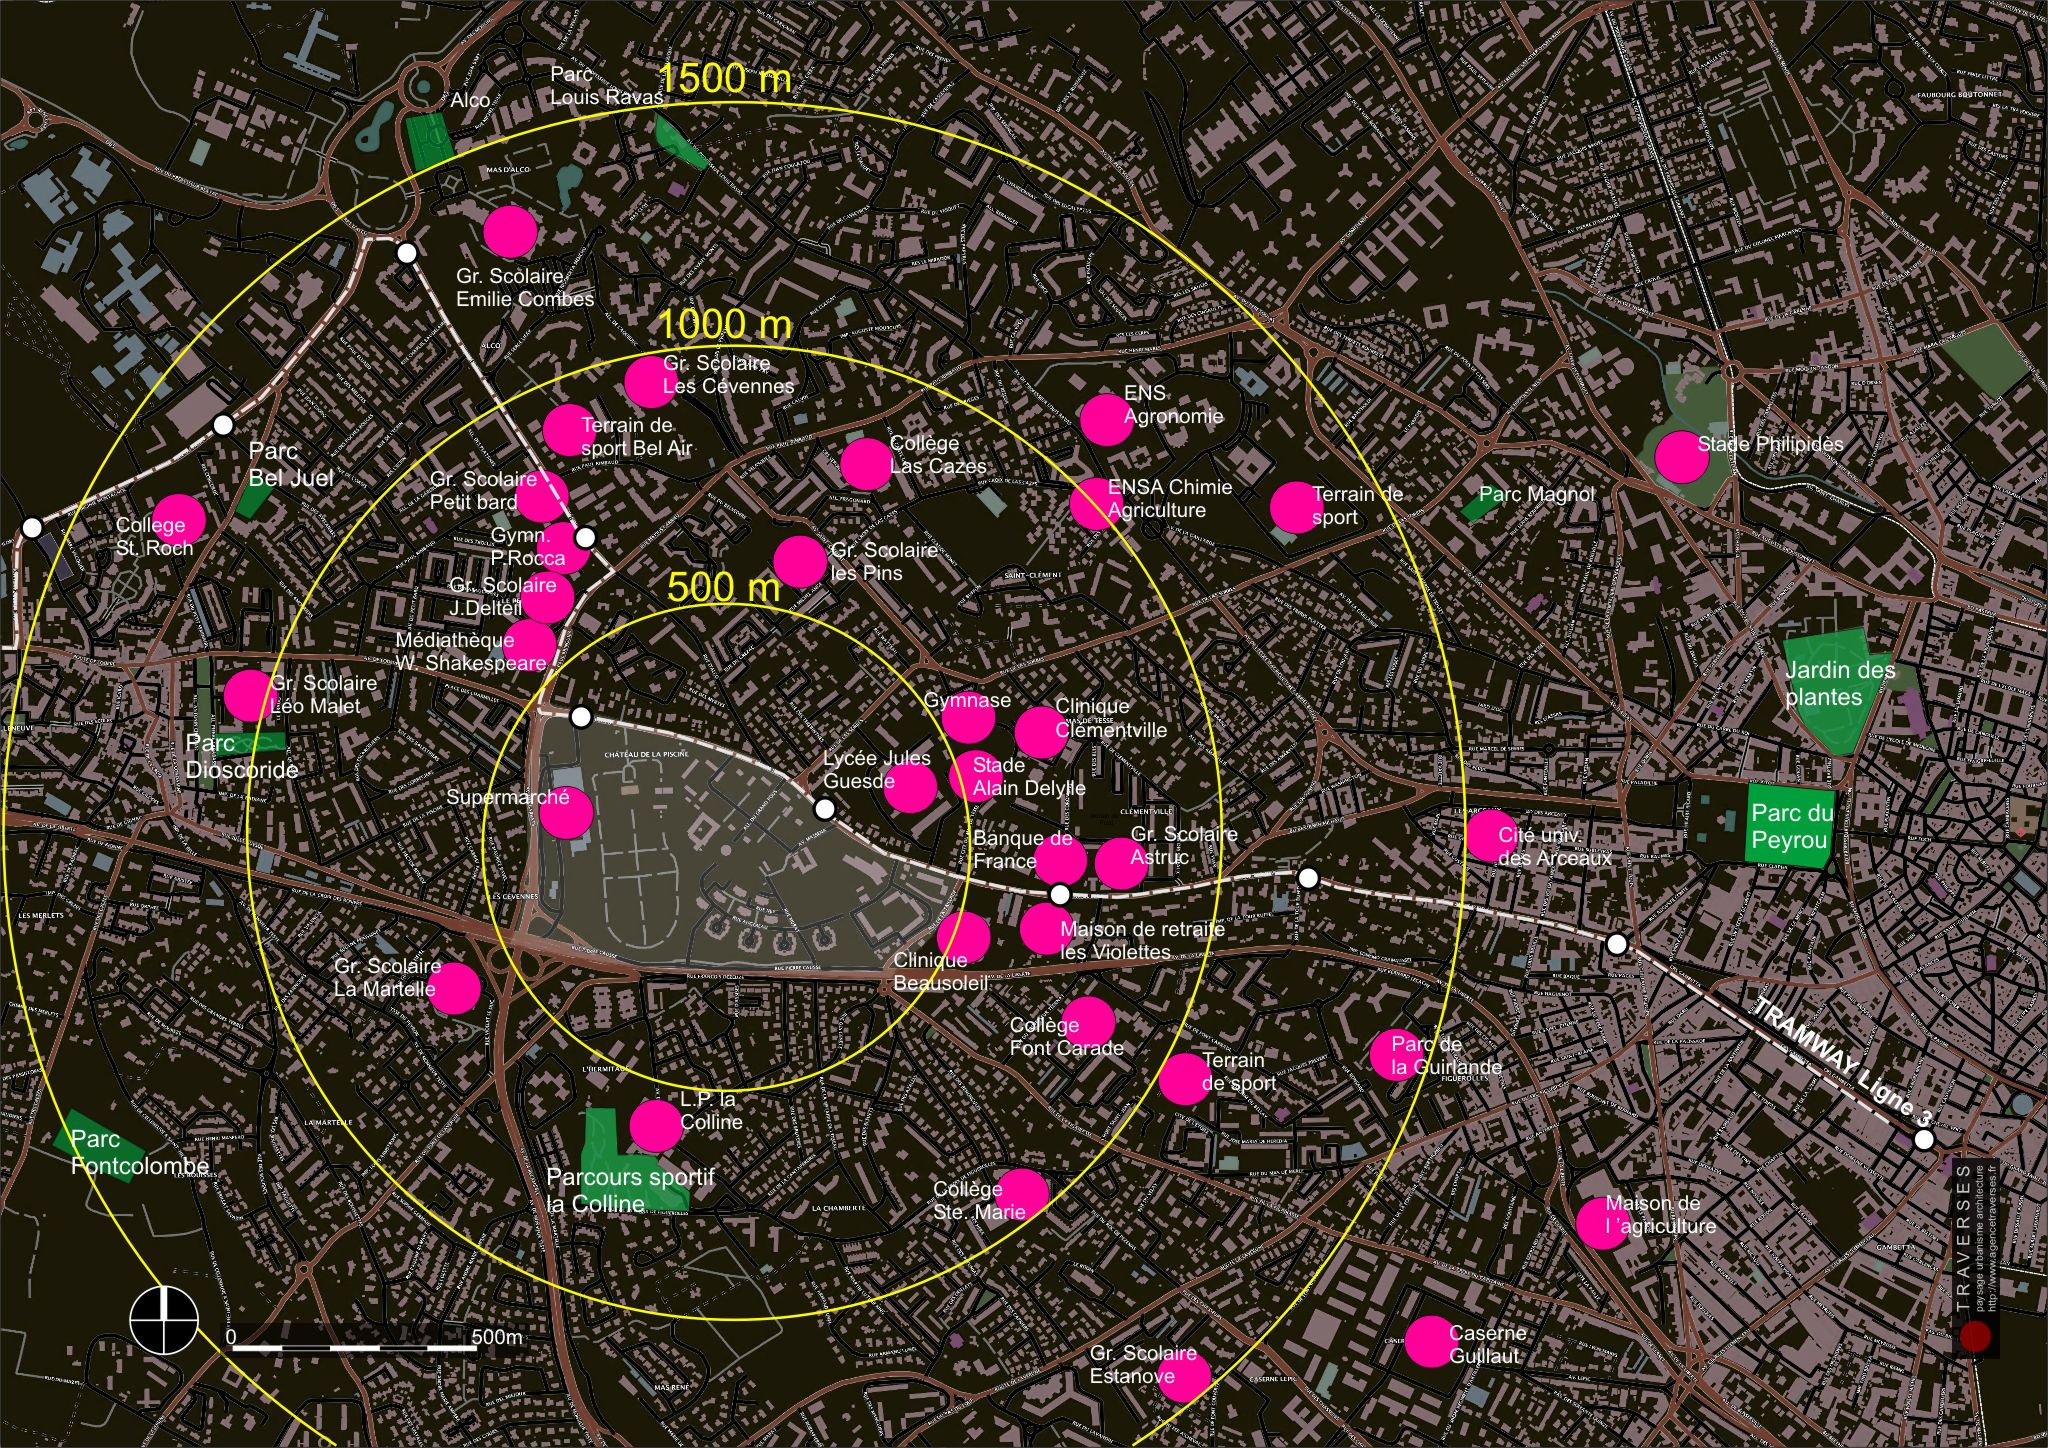Click the red Traverses logo dot
The height and width of the screenshot is (1448, 2048).
click(1974, 1337)
